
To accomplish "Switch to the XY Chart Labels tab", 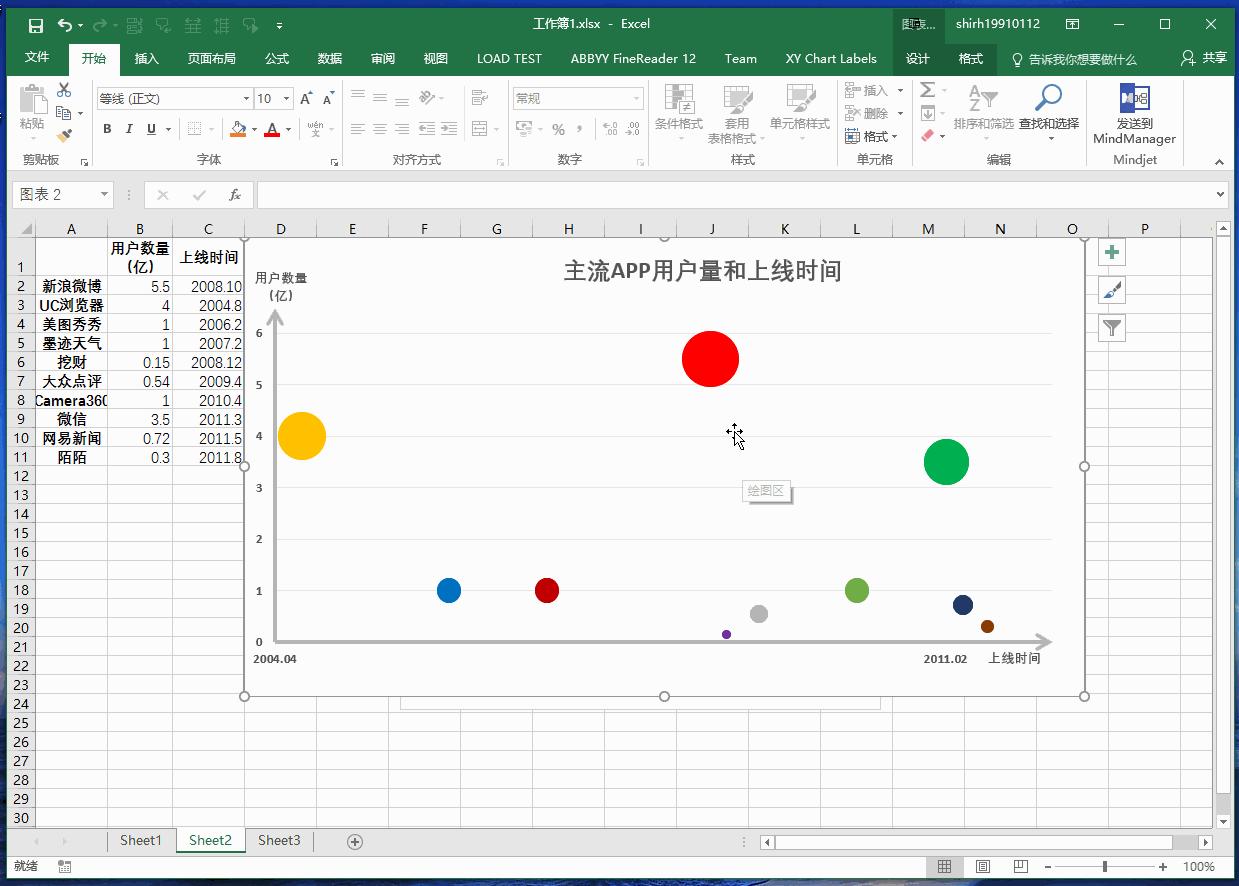I will point(831,58).
